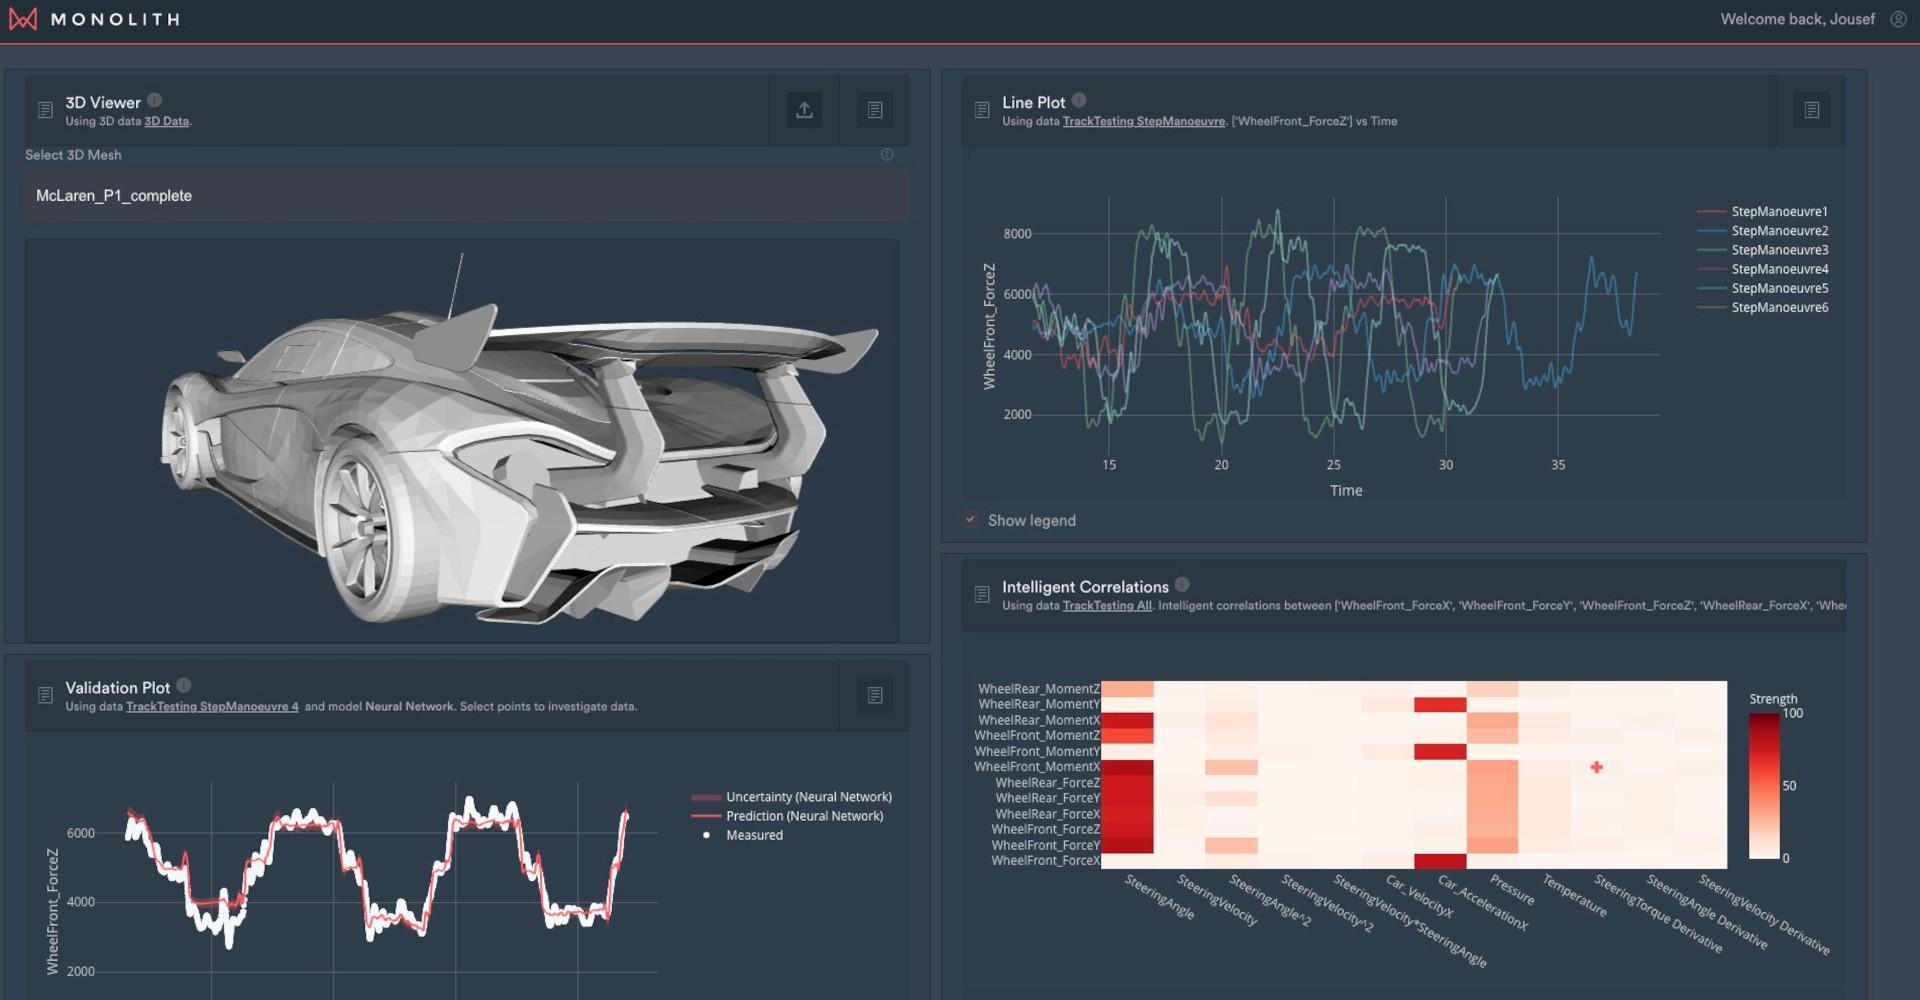Open the TrackTesting StepManoeuvre 4 link
The height and width of the screenshot is (1000, 1920).
(212, 706)
